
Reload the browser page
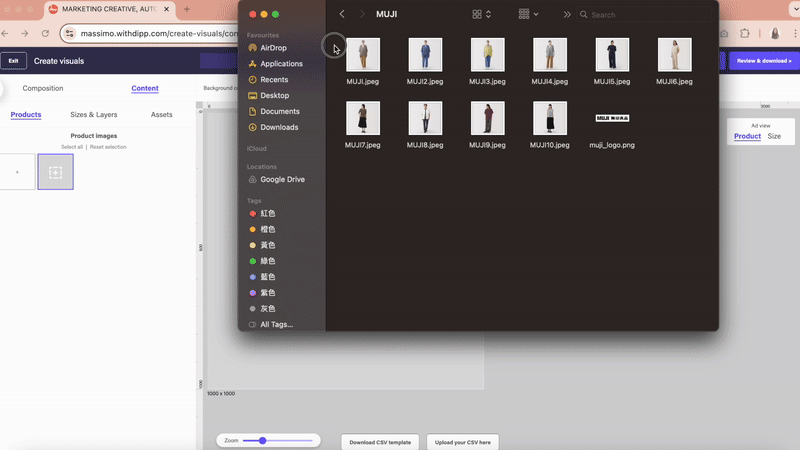(45, 34)
